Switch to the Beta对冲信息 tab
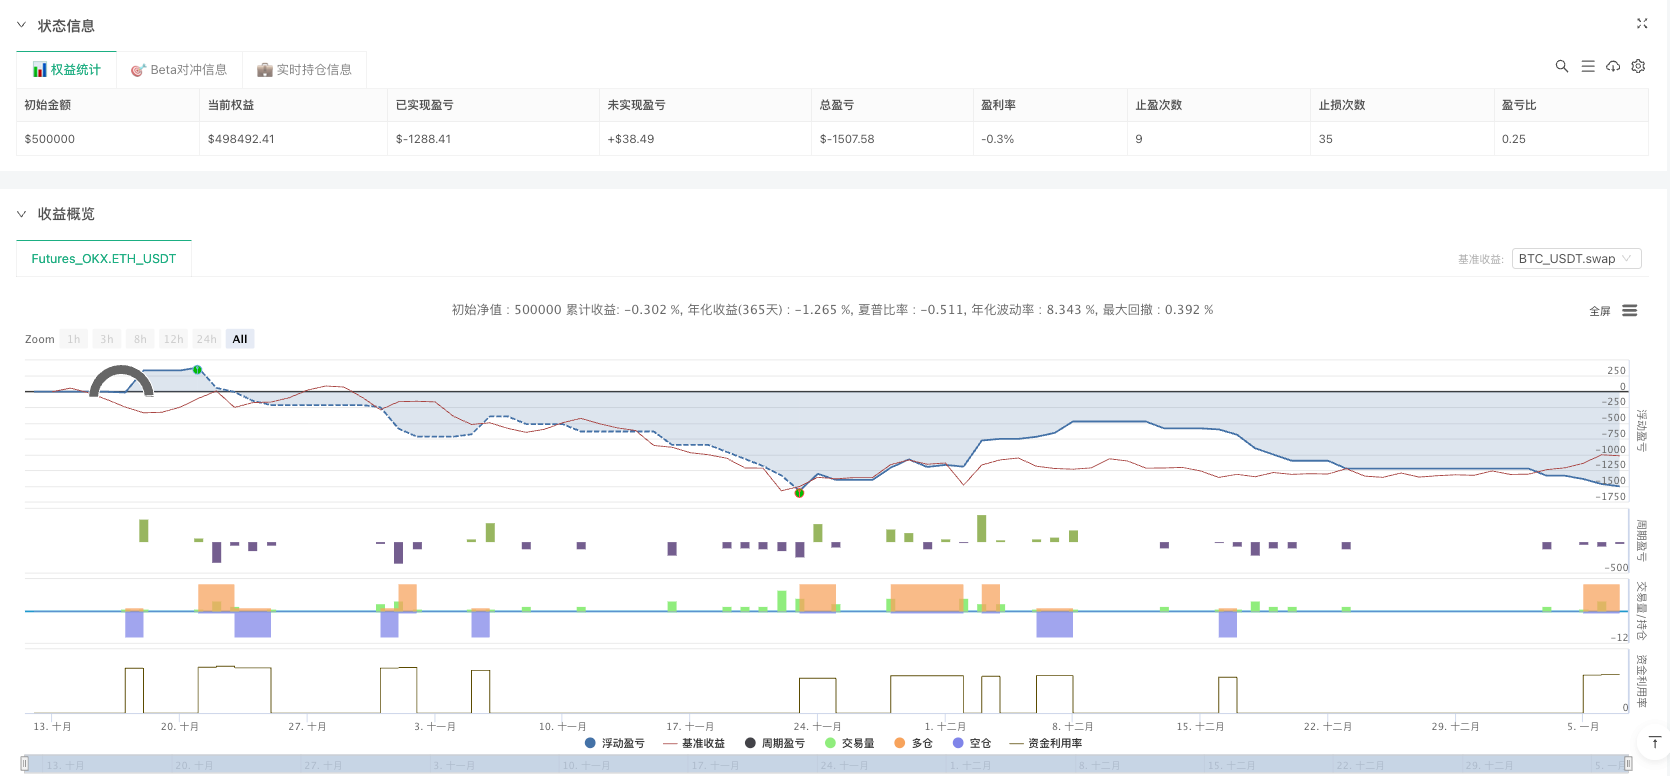This screenshot has height=776, width=1670. (x=179, y=70)
